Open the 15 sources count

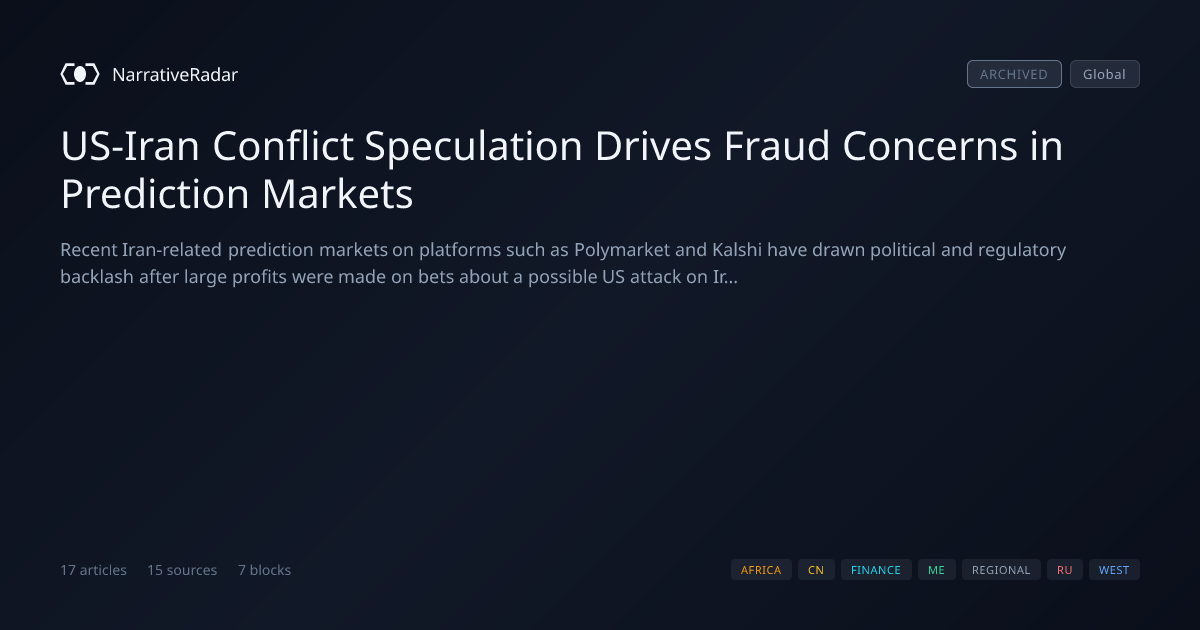point(182,570)
